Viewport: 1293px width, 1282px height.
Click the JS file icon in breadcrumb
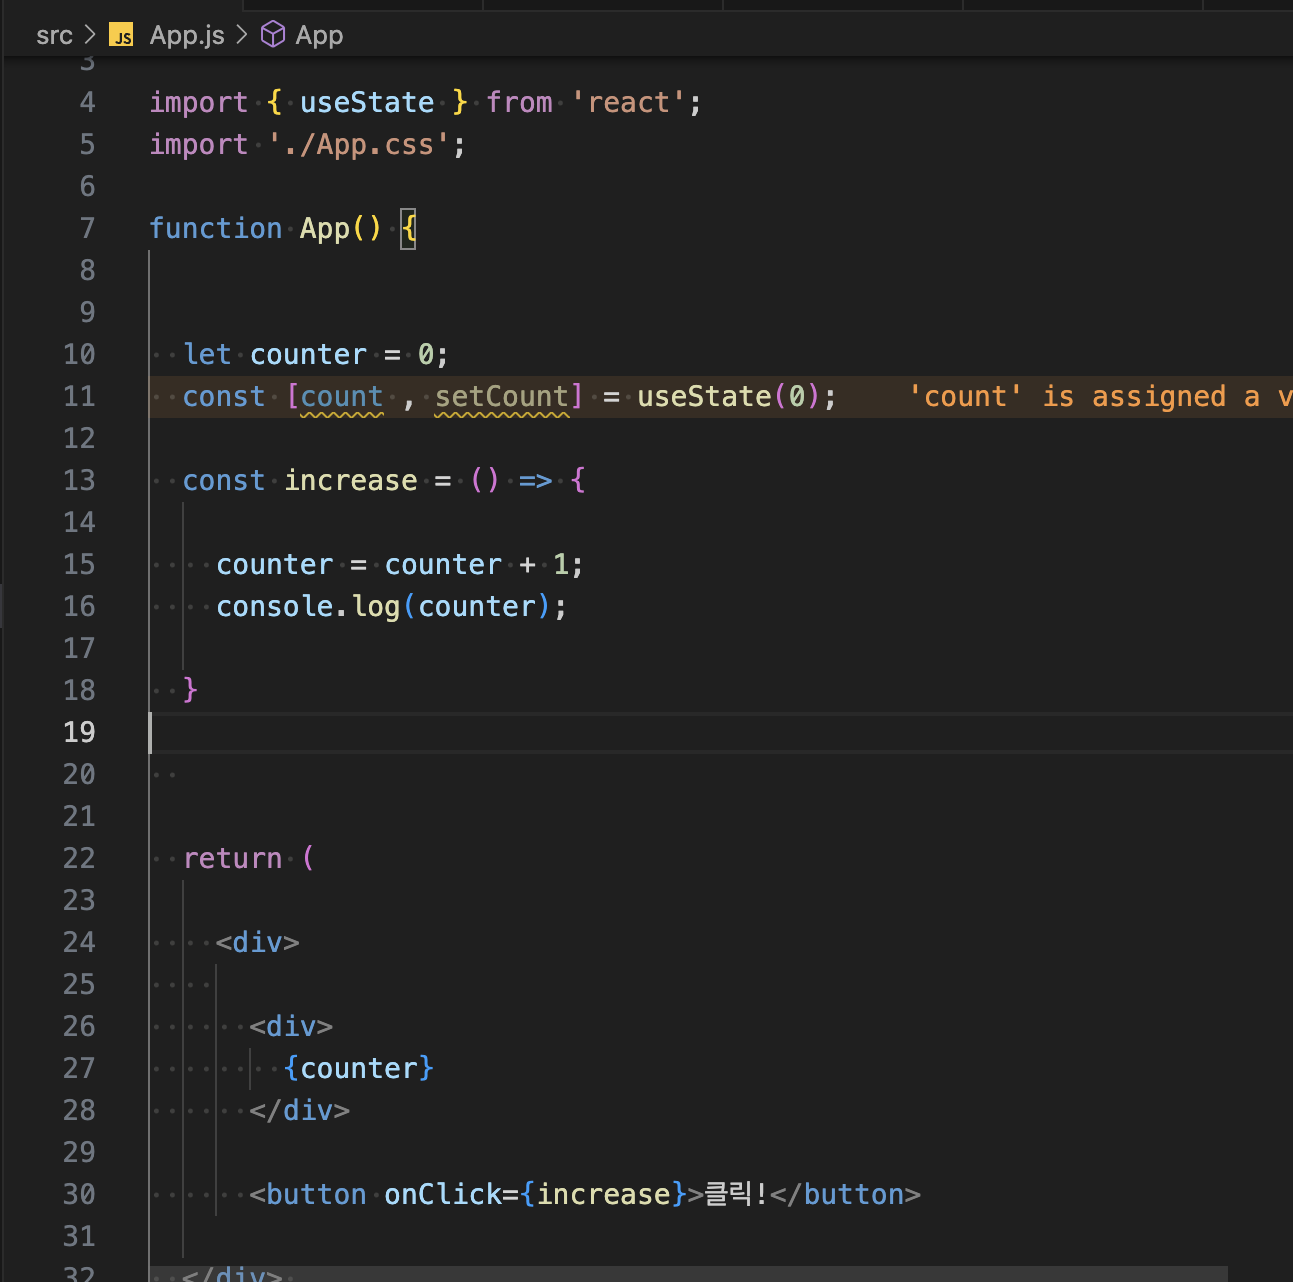122,36
